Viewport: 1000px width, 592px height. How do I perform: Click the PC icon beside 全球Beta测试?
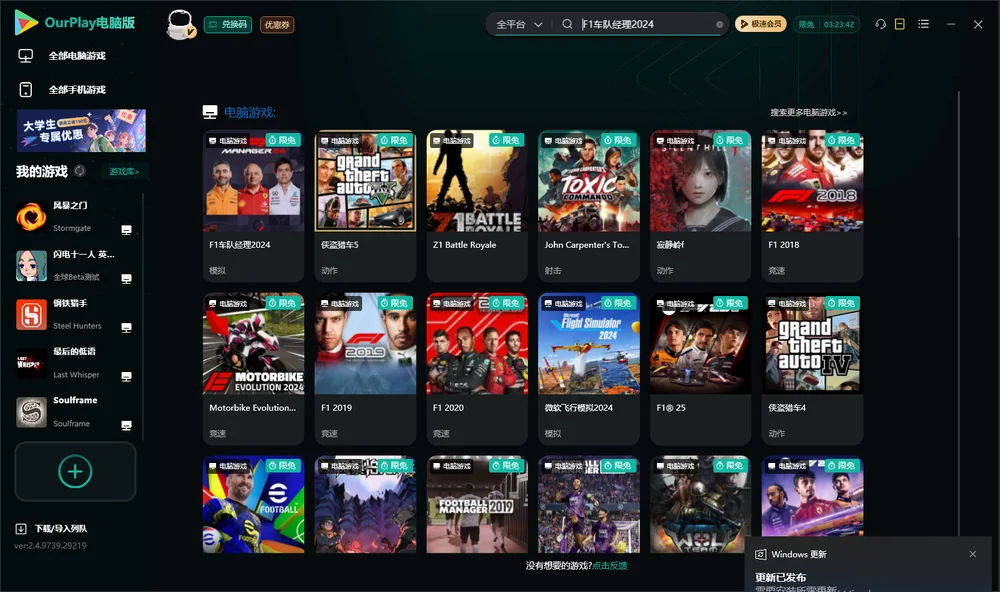[x=126, y=279]
